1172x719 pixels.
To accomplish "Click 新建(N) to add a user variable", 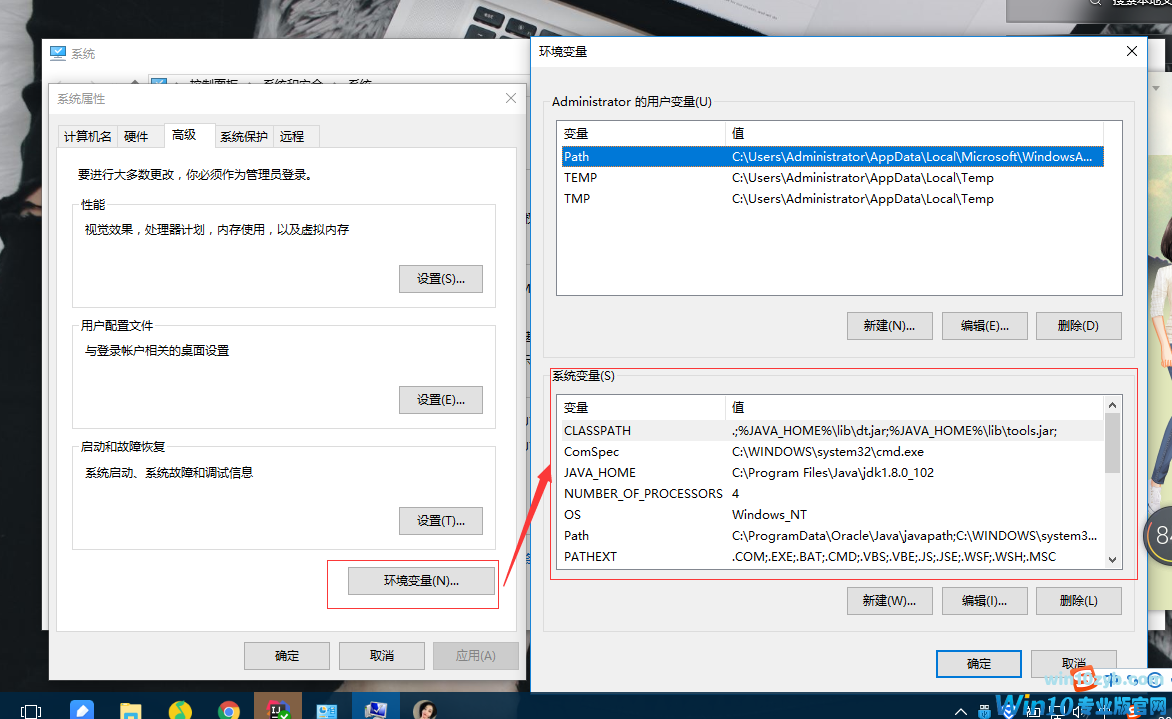I will click(x=889, y=325).
